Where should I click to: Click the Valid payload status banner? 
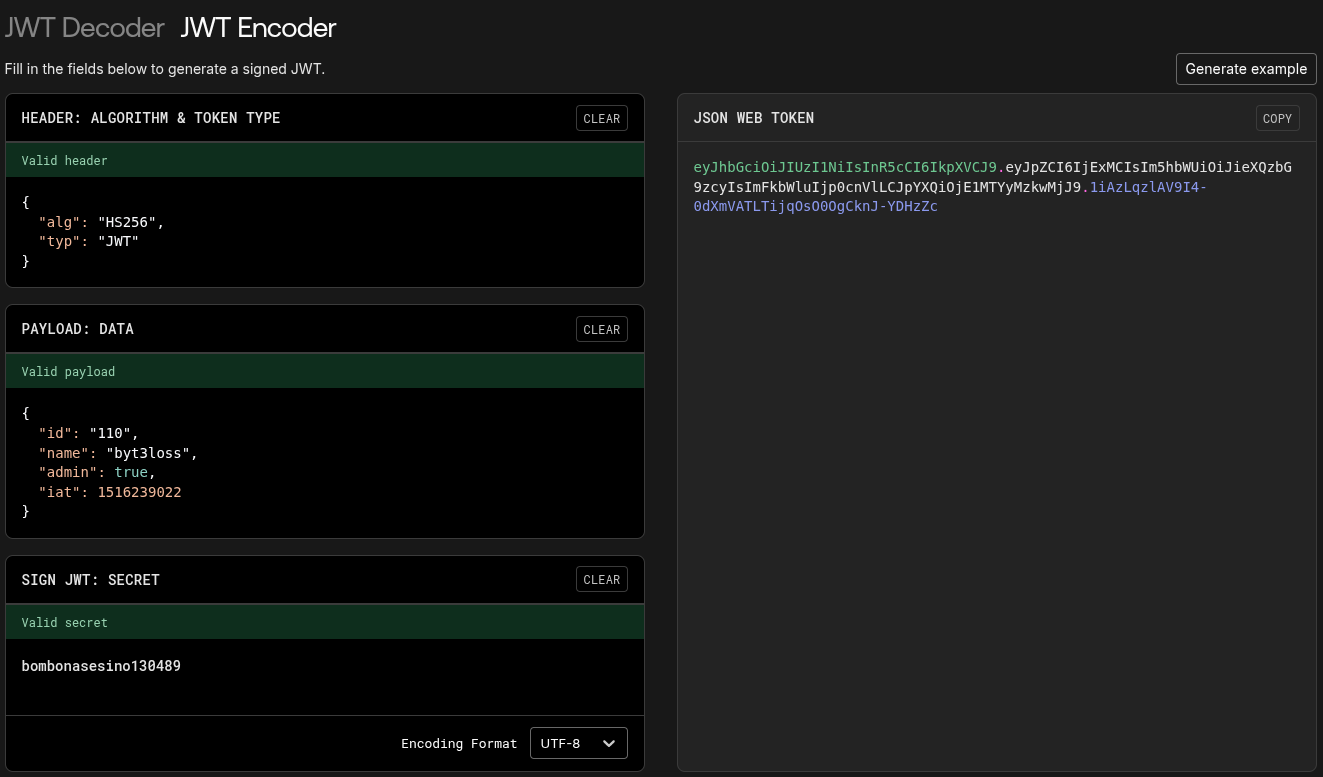point(324,371)
